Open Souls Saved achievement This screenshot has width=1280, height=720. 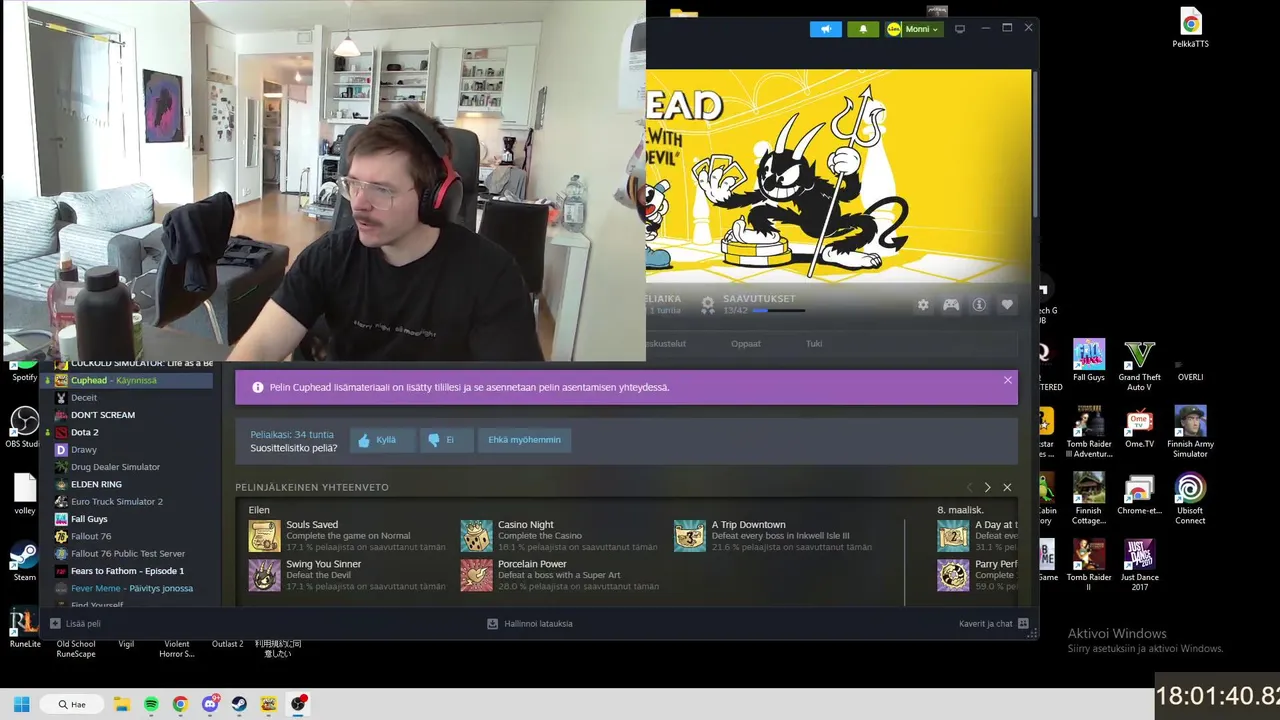point(349,536)
